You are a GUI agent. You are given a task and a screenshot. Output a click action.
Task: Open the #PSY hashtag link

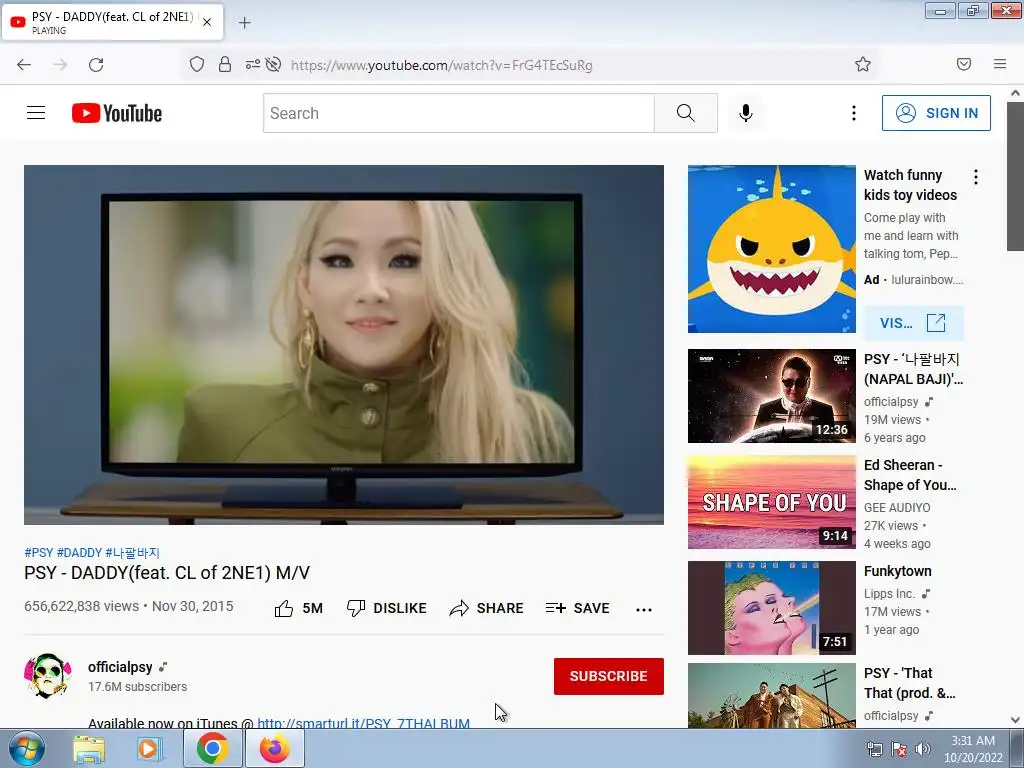39,552
